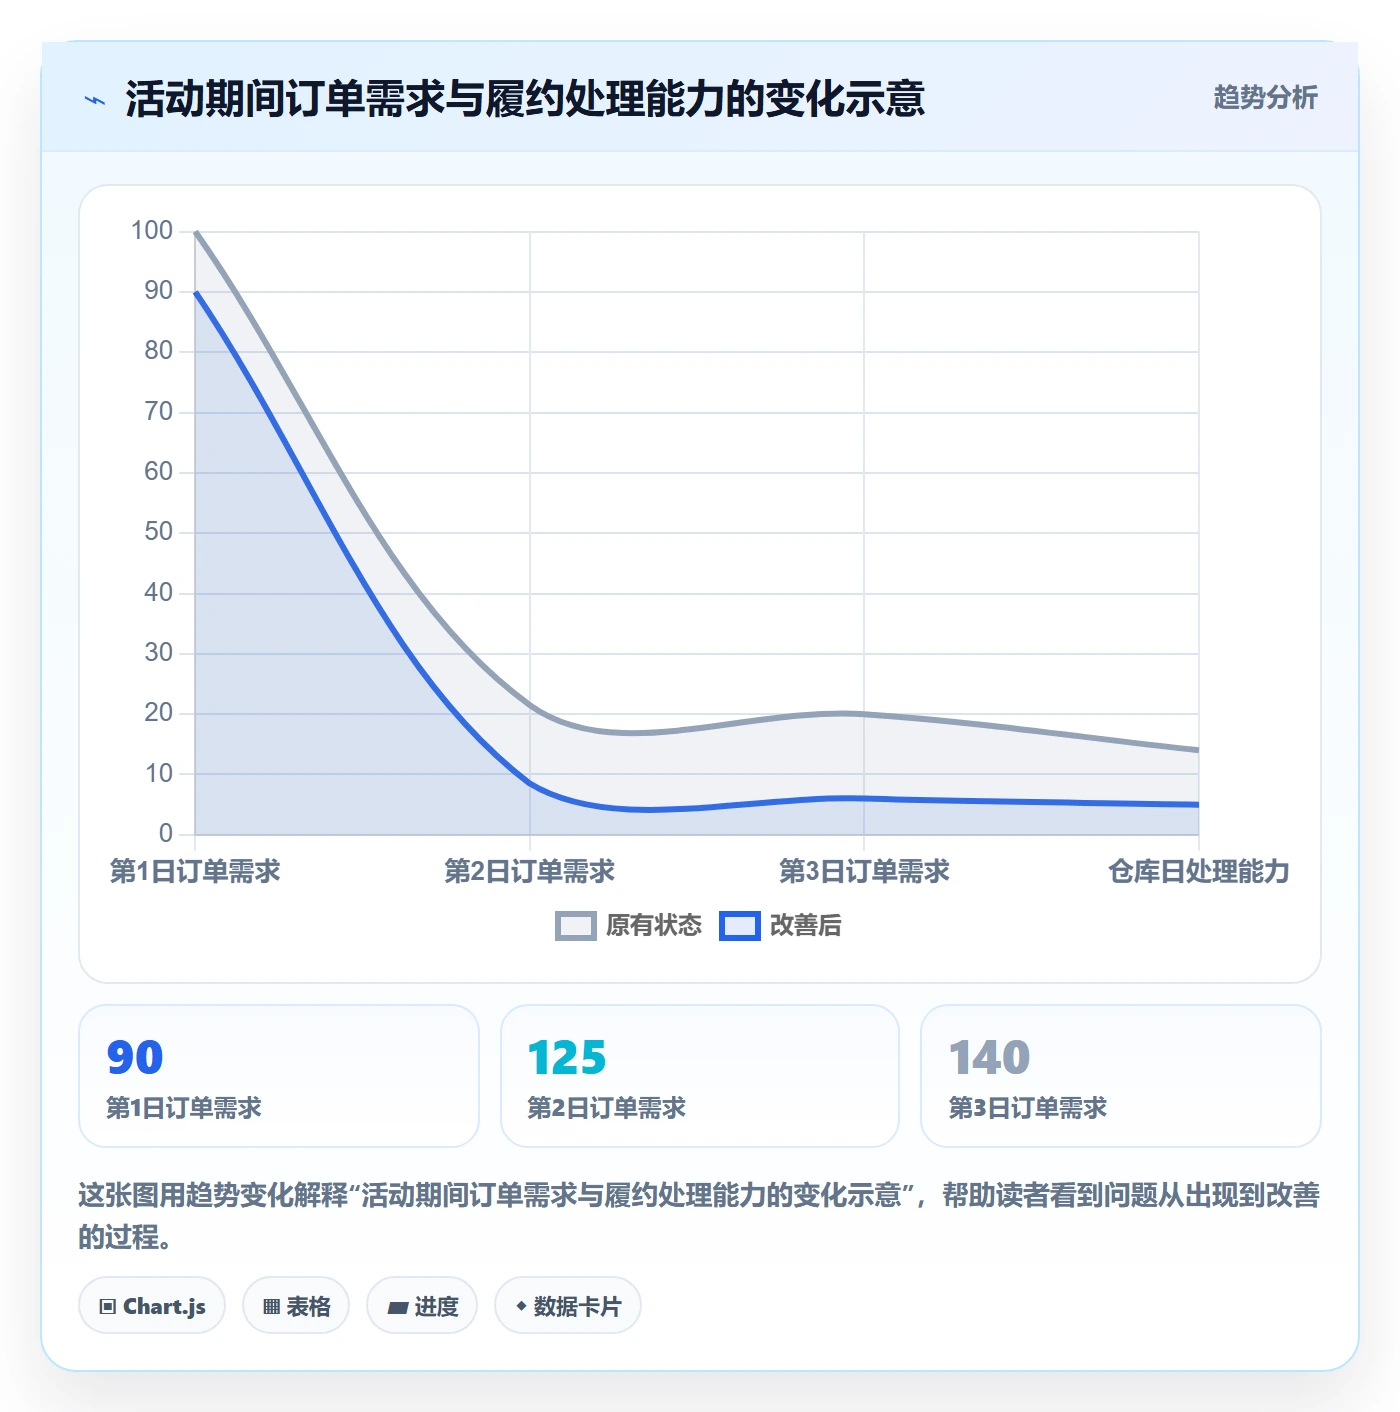
Task: Hide the 改善后 series via legend label
Action: (x=805, y=925)
